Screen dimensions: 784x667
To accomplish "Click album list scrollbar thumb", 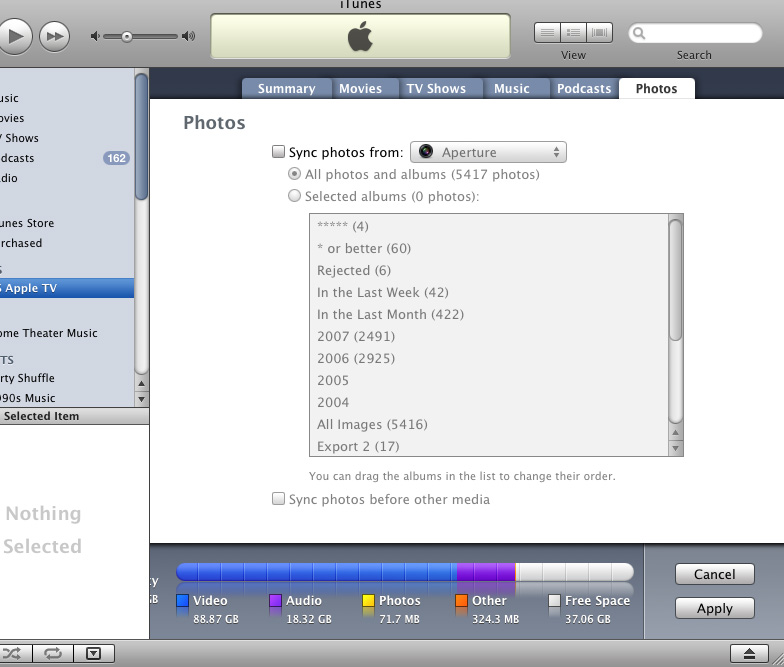I will pos(676,280).
